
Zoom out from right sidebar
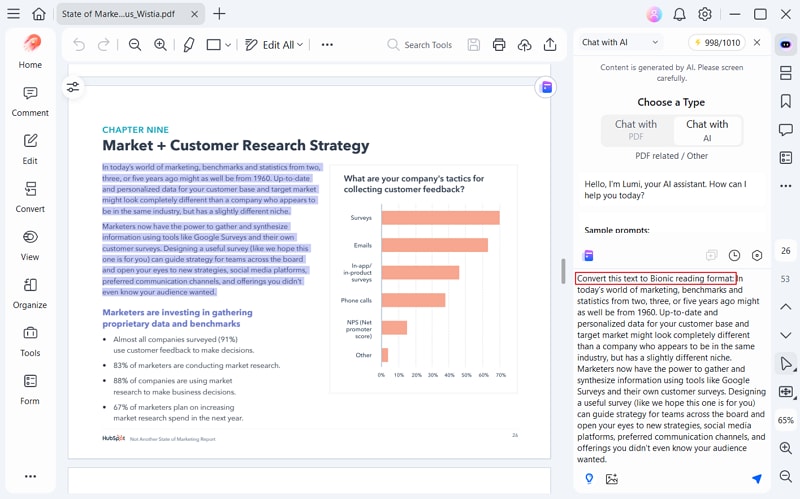786,477
